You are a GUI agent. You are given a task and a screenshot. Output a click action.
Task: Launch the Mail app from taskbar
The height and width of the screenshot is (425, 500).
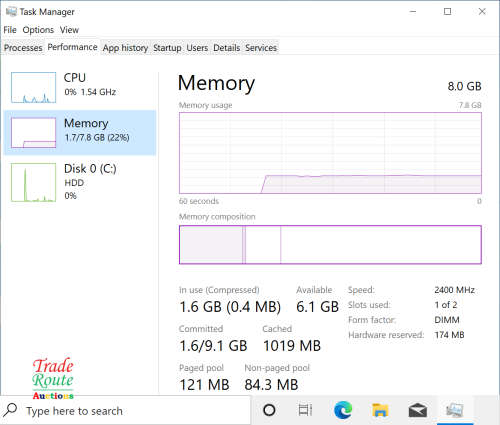pos(418,410)
